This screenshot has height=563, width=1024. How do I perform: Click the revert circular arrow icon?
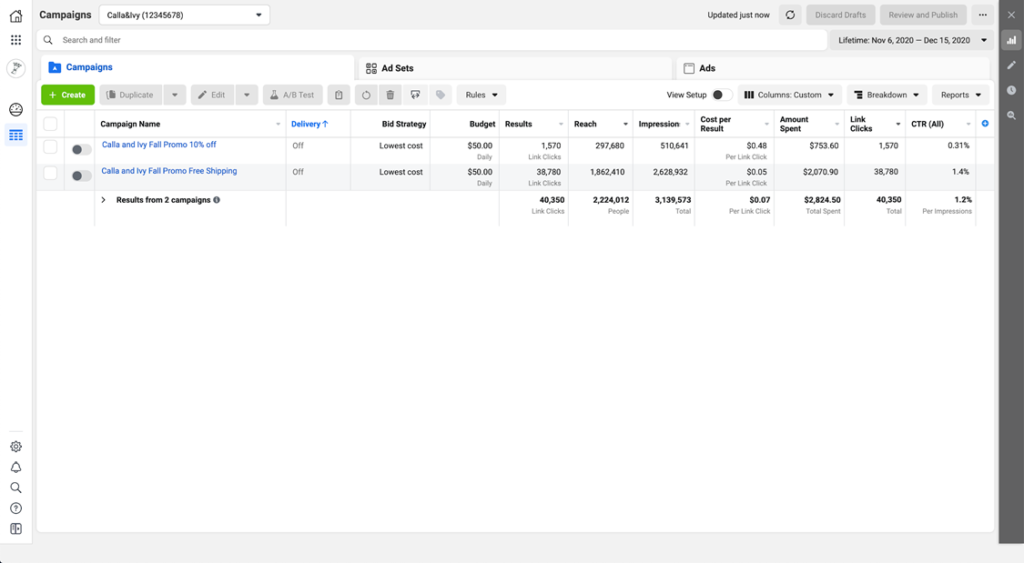click(366, 95)
